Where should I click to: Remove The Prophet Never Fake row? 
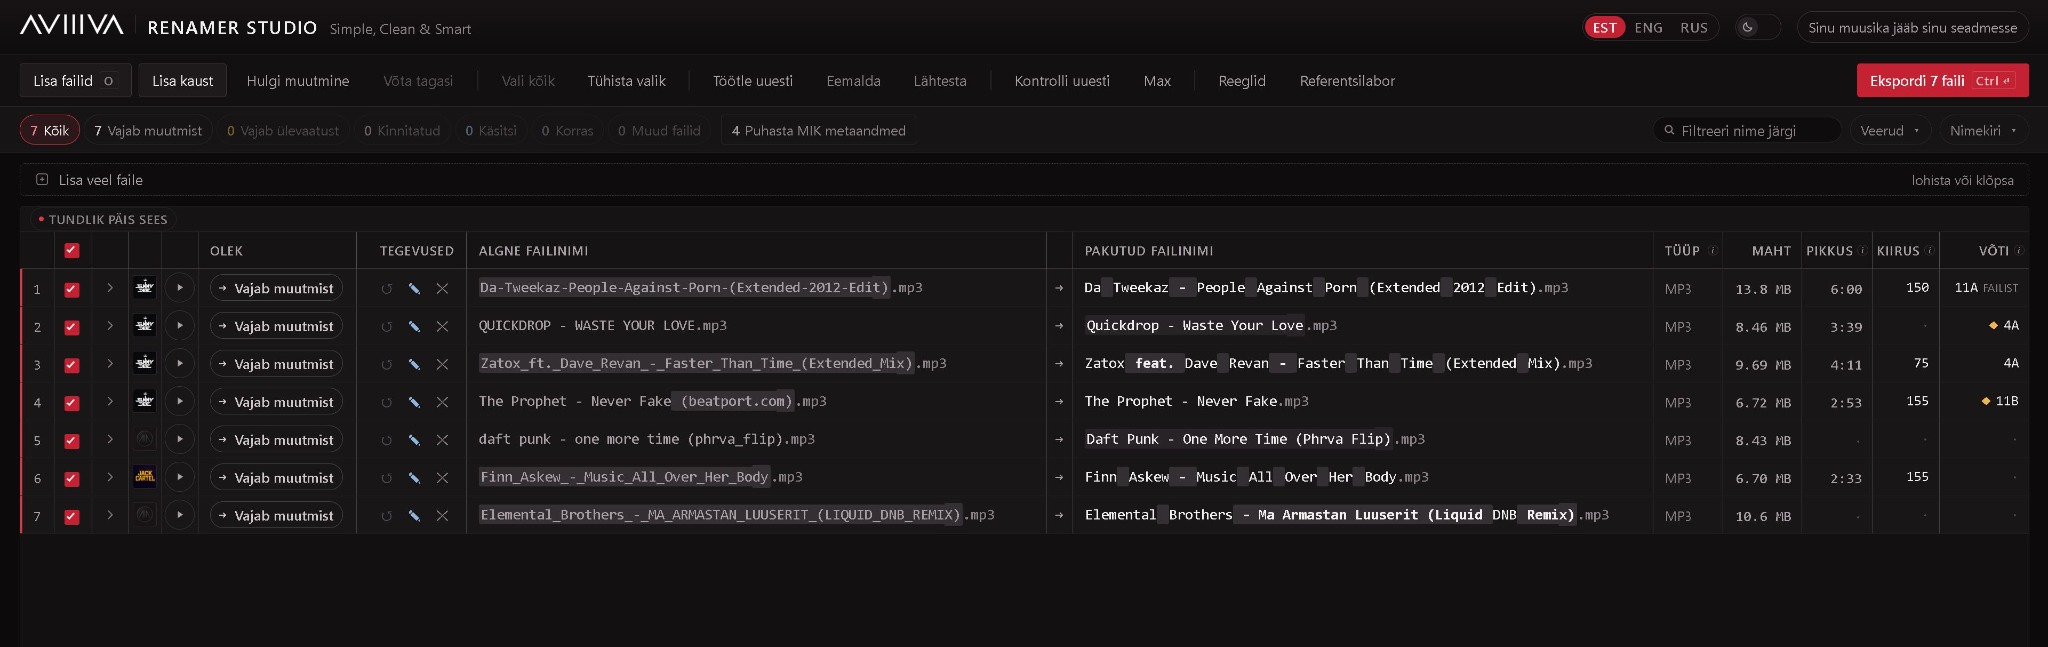click(x=442, y=403)
